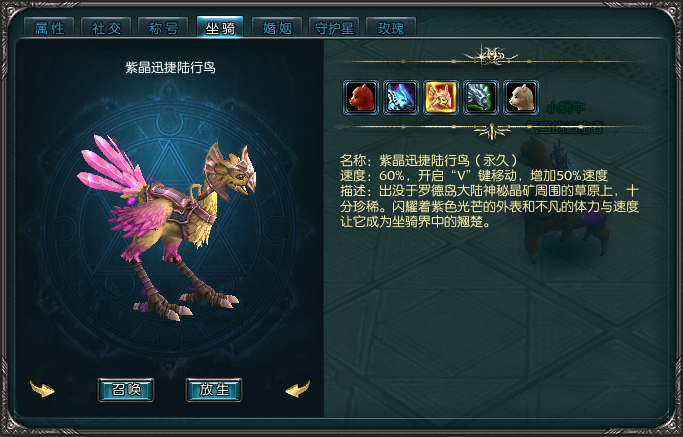Select the active 坐骑 tab

[220, 27]
